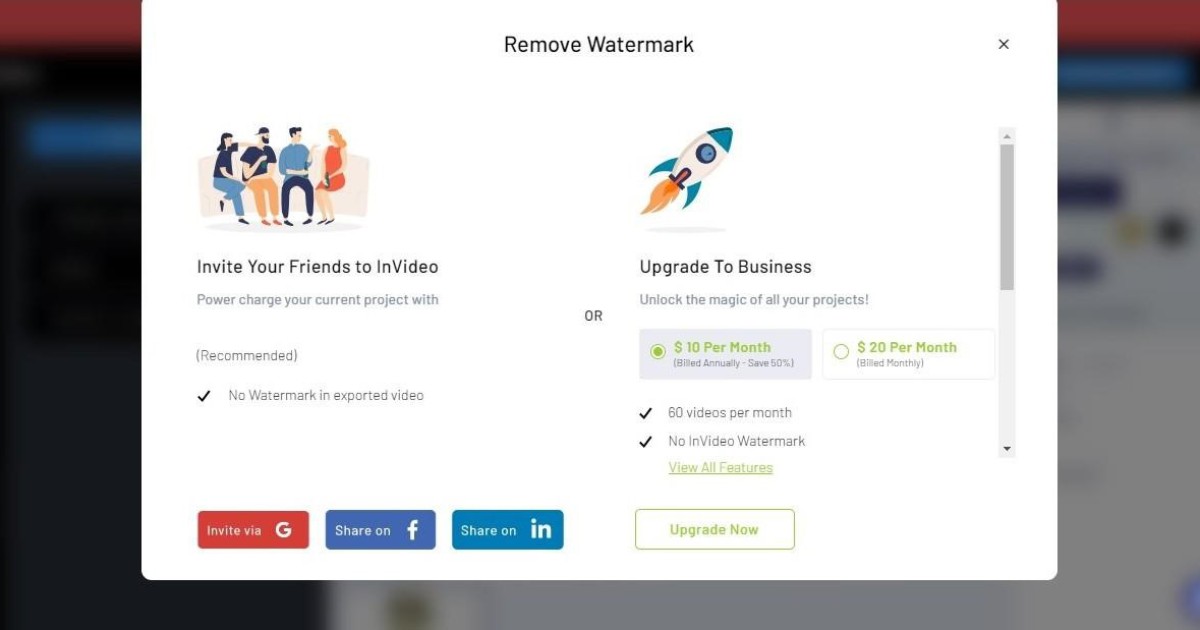Click the Share on Facebook button
The height and width of the screenshot is (630, 1200).
click(380, 530)
